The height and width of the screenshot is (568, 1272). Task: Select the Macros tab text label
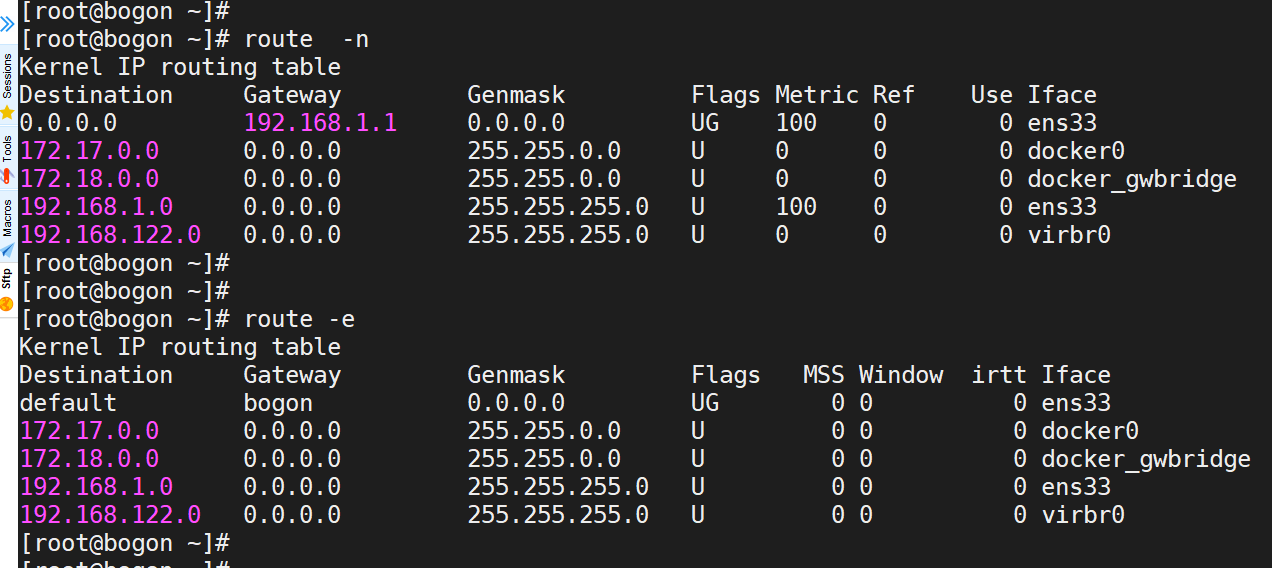[x=7, y=217]
